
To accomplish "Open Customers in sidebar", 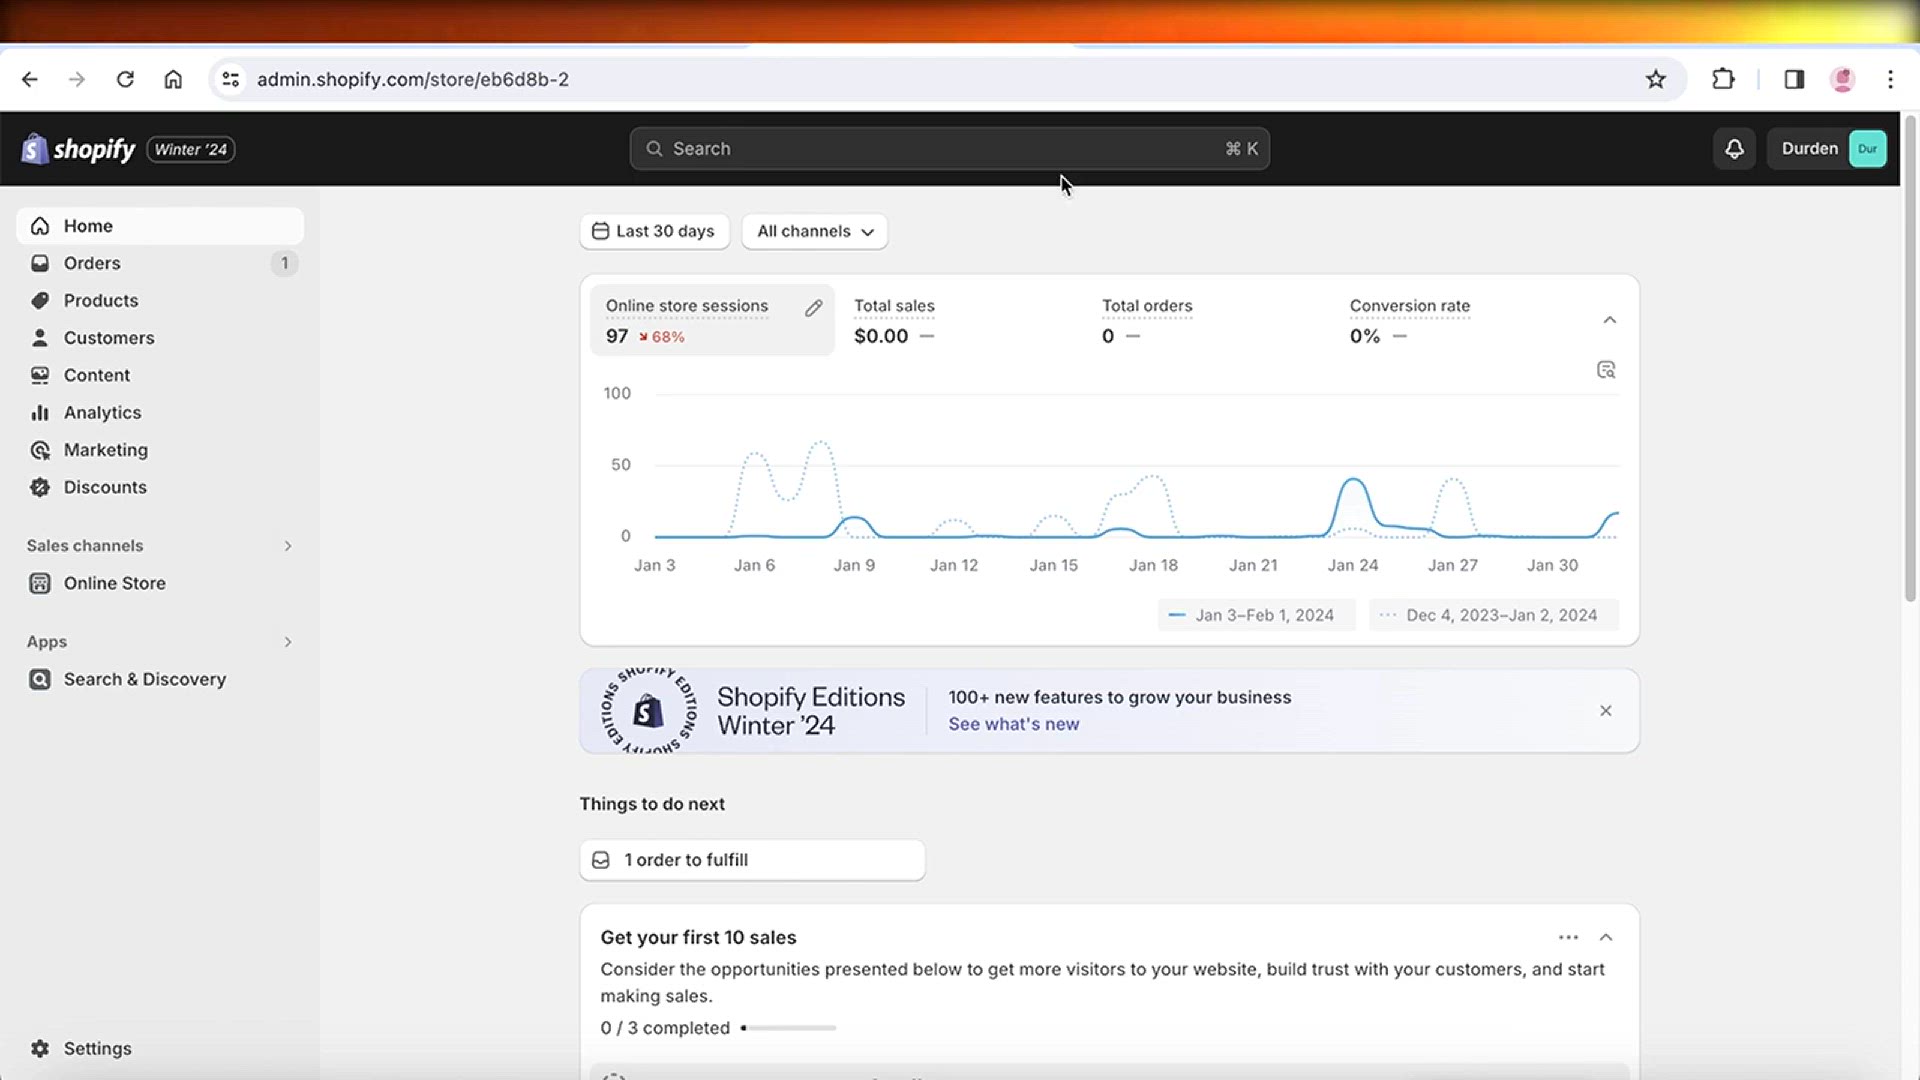I will tap(160, 338).
